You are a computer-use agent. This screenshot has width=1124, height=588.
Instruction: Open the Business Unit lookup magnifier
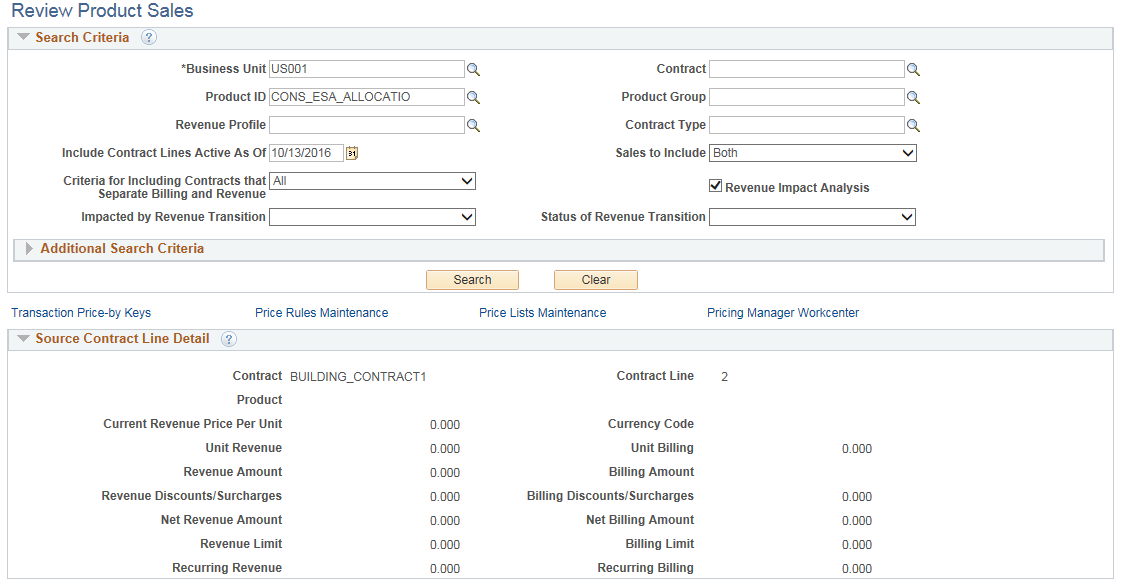tap(474, 69)
